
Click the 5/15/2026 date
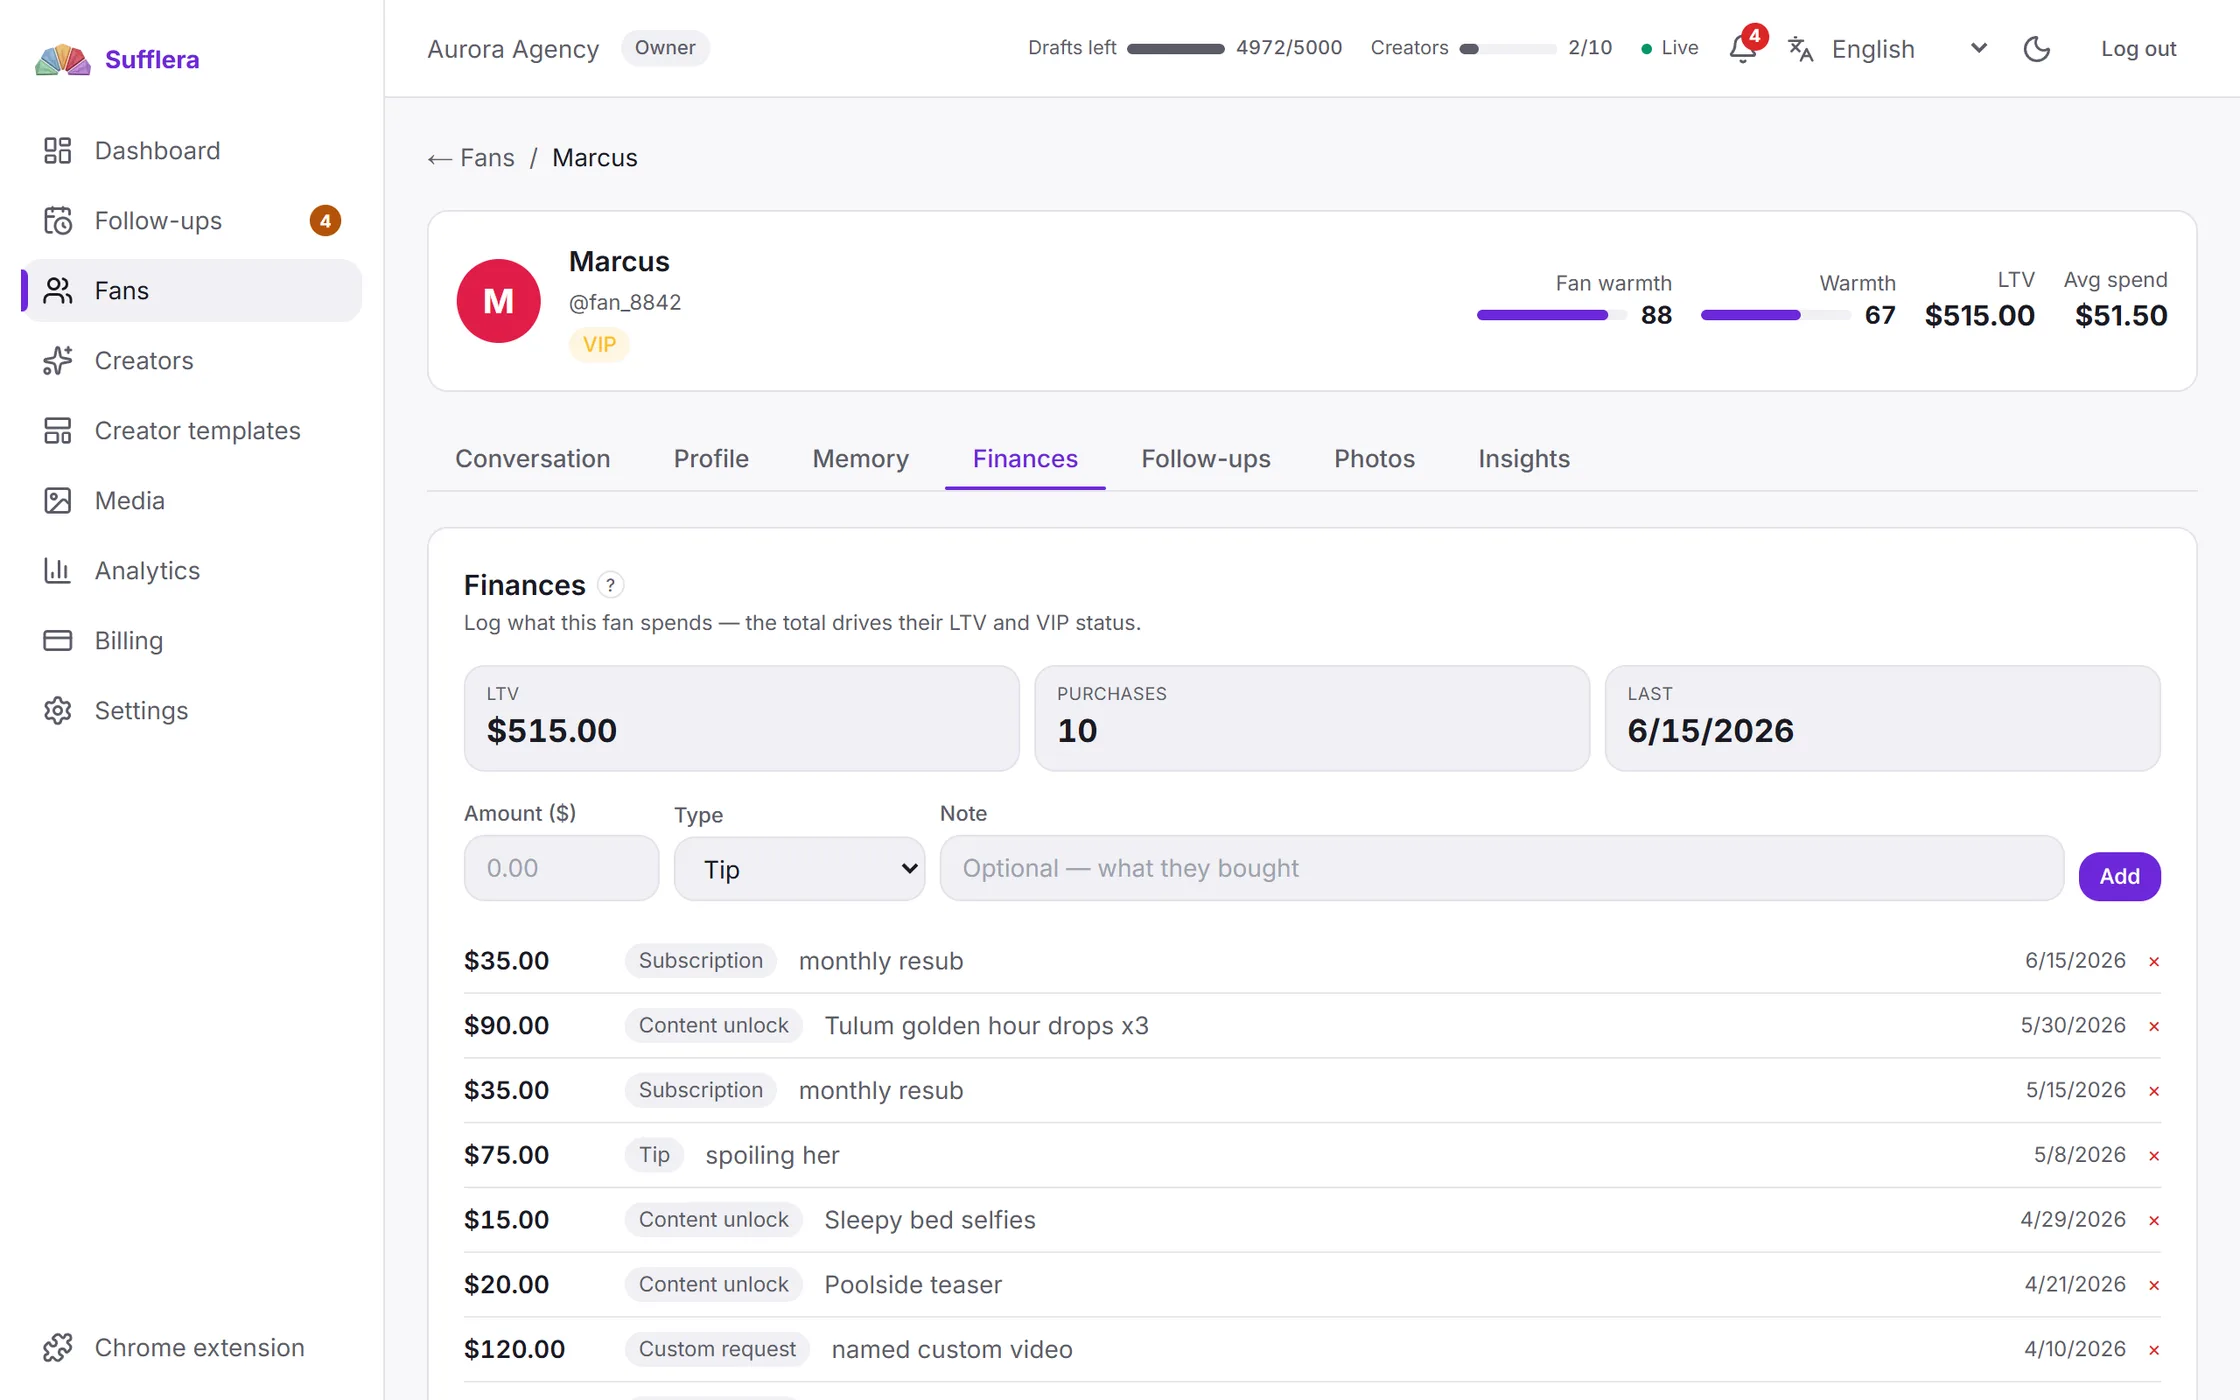point(2076,1090)
